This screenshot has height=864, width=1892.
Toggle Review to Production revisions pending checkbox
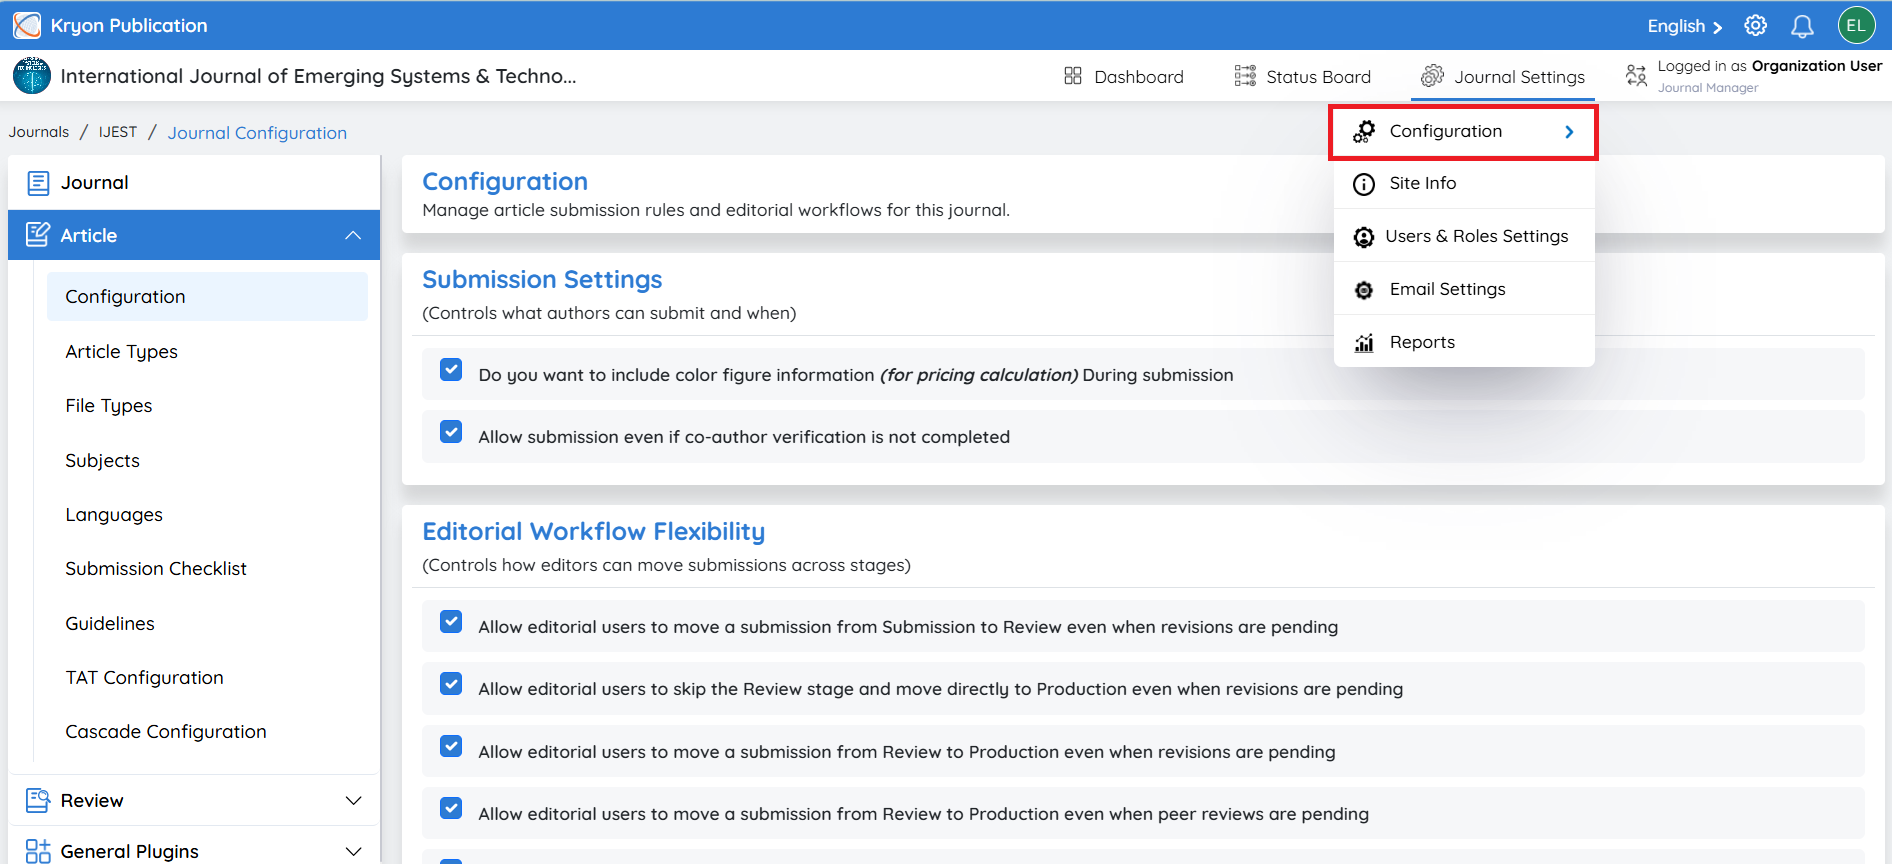(451, 747)
